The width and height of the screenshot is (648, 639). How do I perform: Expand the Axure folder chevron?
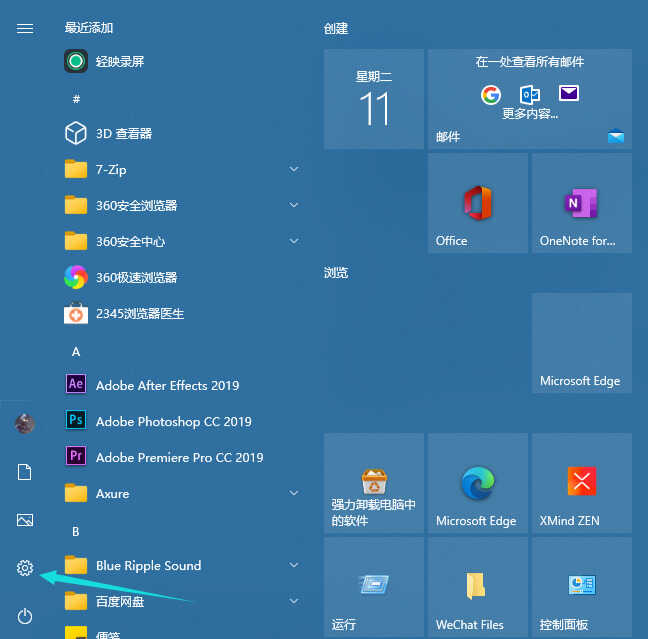tap(294, 493)
